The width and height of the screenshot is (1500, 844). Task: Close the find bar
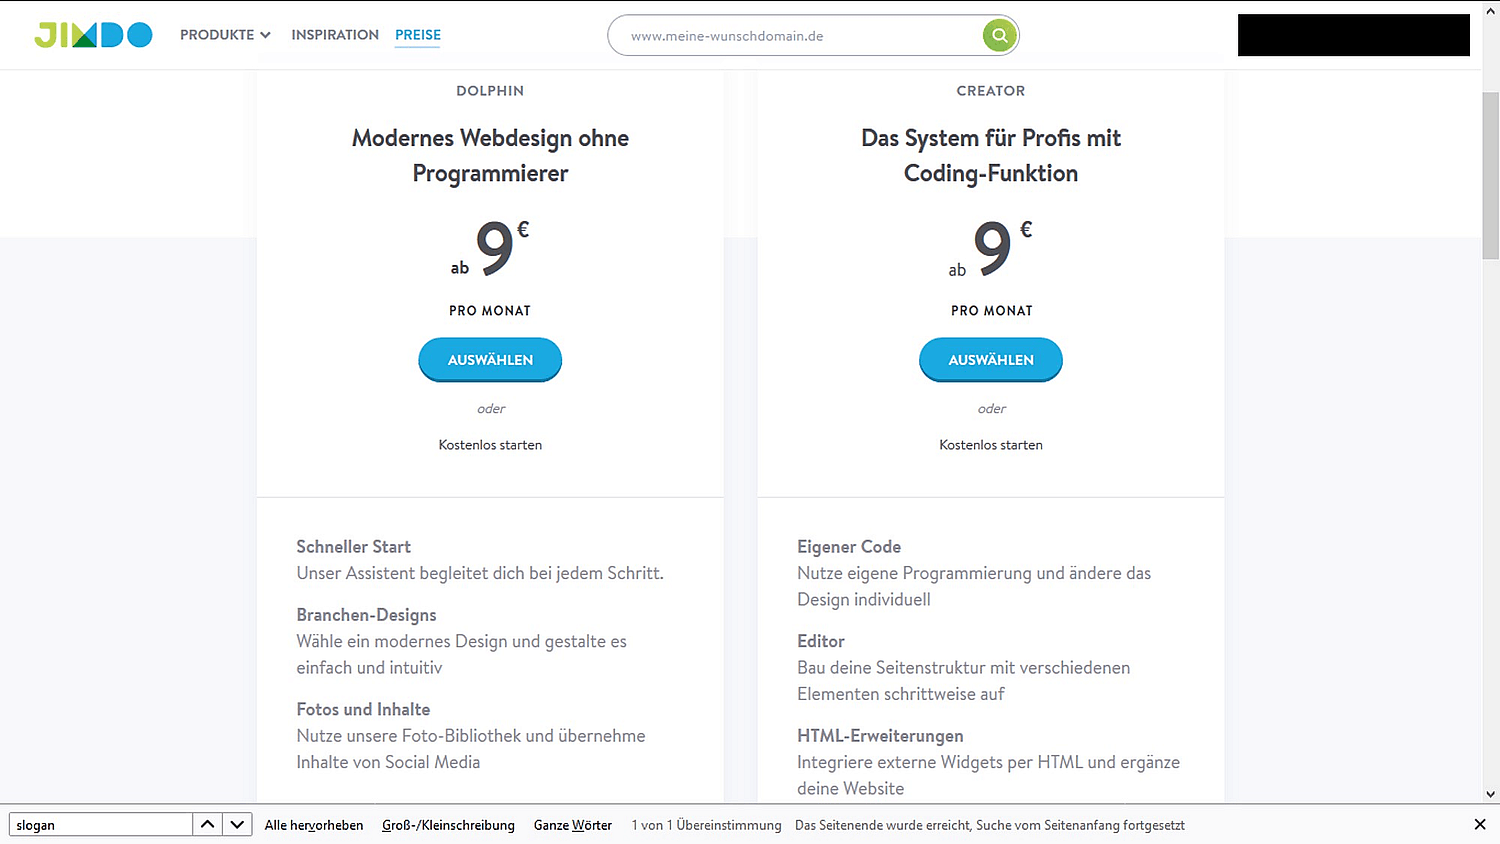(1480, 825)
